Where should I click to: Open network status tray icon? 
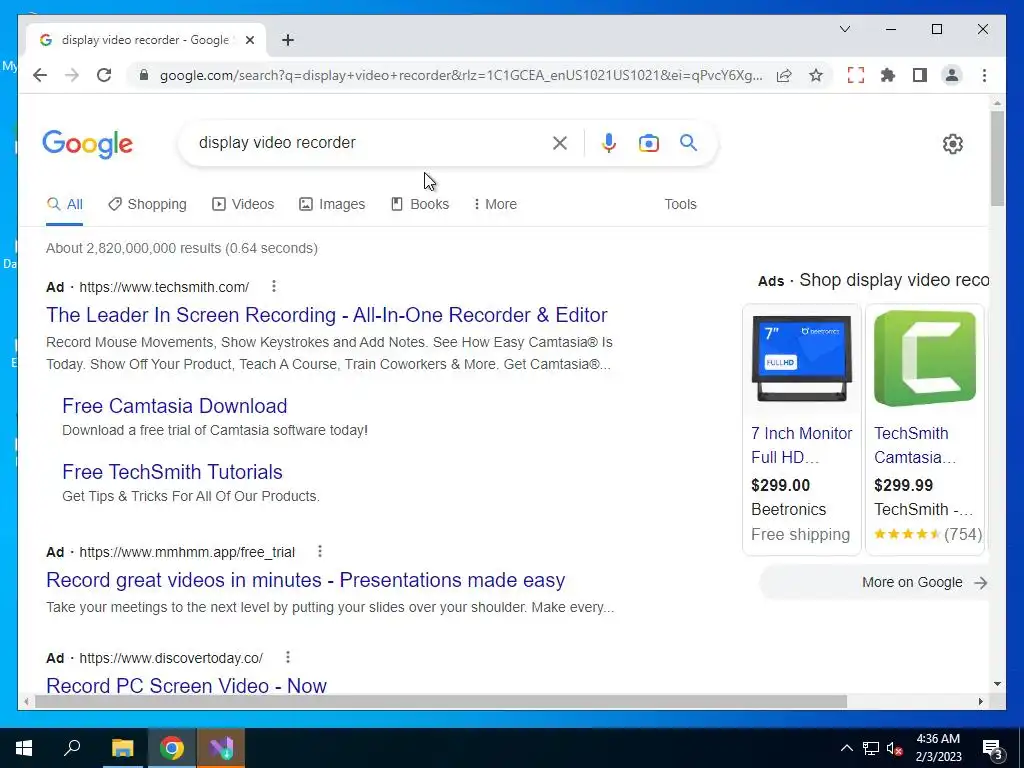pos(871,748)
